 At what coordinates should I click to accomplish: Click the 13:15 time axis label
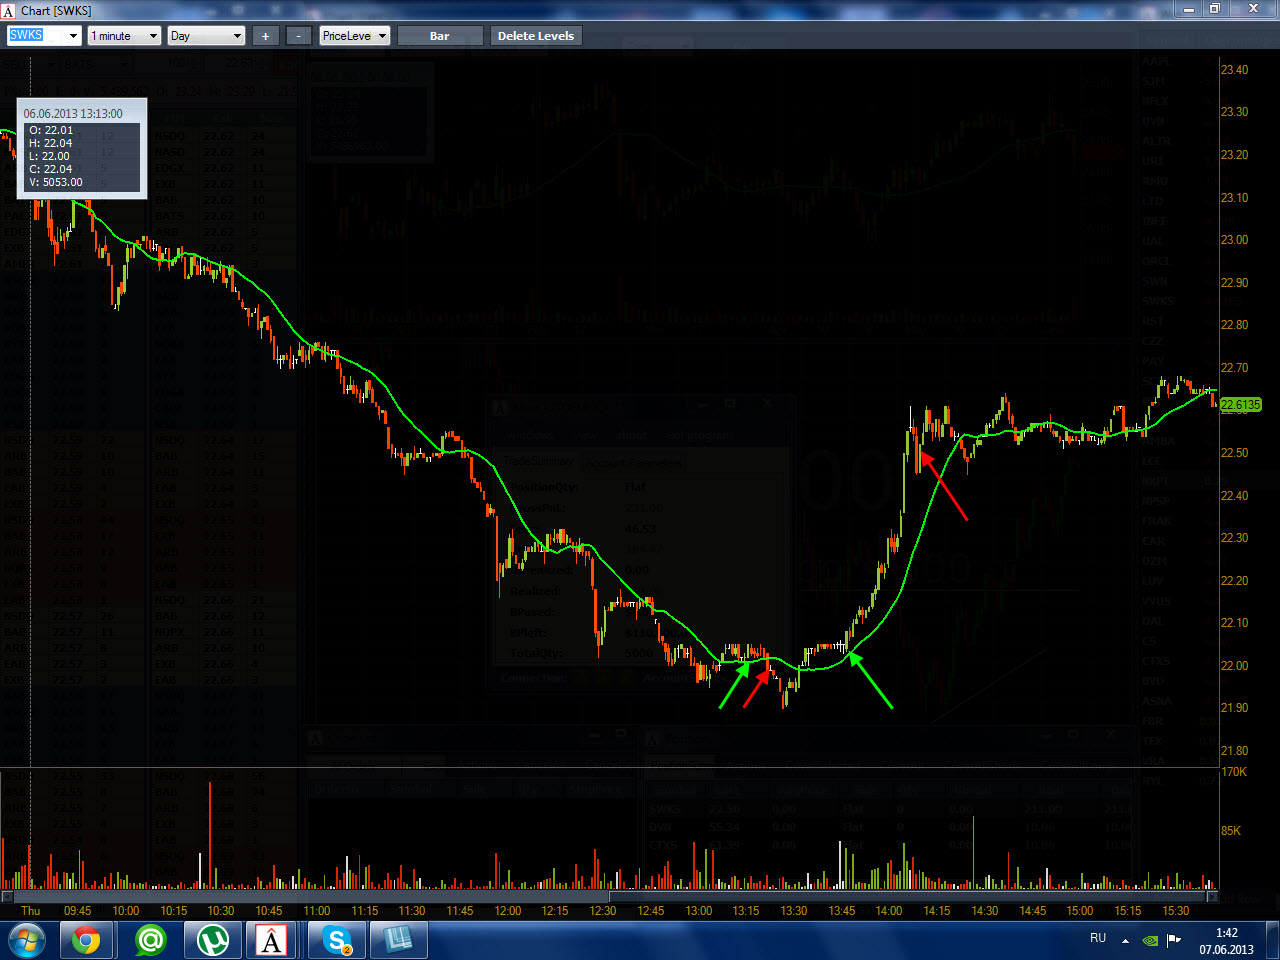[746, 911]
